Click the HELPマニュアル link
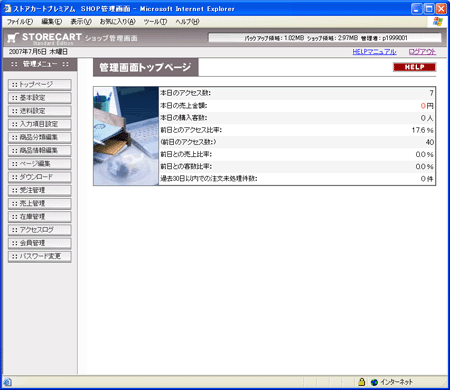Image resolution: width=450 pixels, height=390 pixels. point(374,52)
